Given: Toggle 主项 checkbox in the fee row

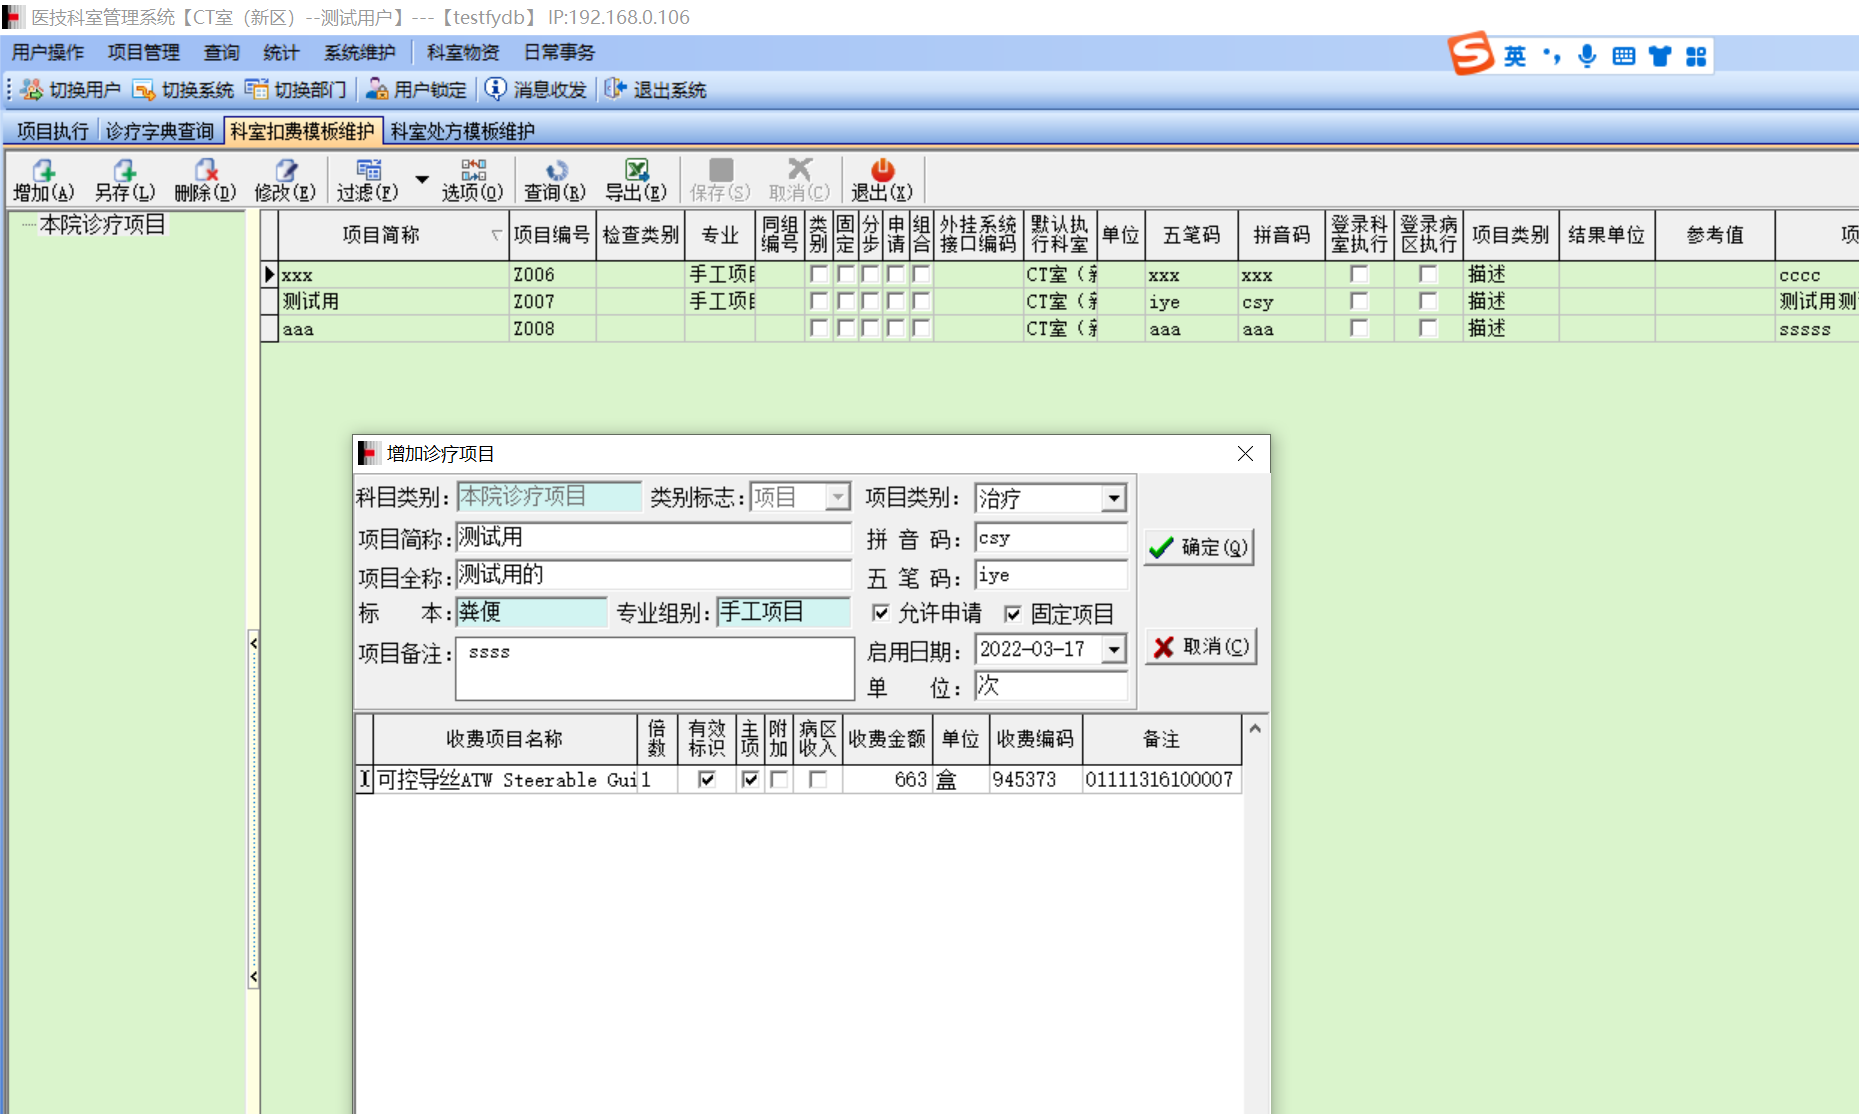Looking at the screenshot, I should tap(750, 780).
